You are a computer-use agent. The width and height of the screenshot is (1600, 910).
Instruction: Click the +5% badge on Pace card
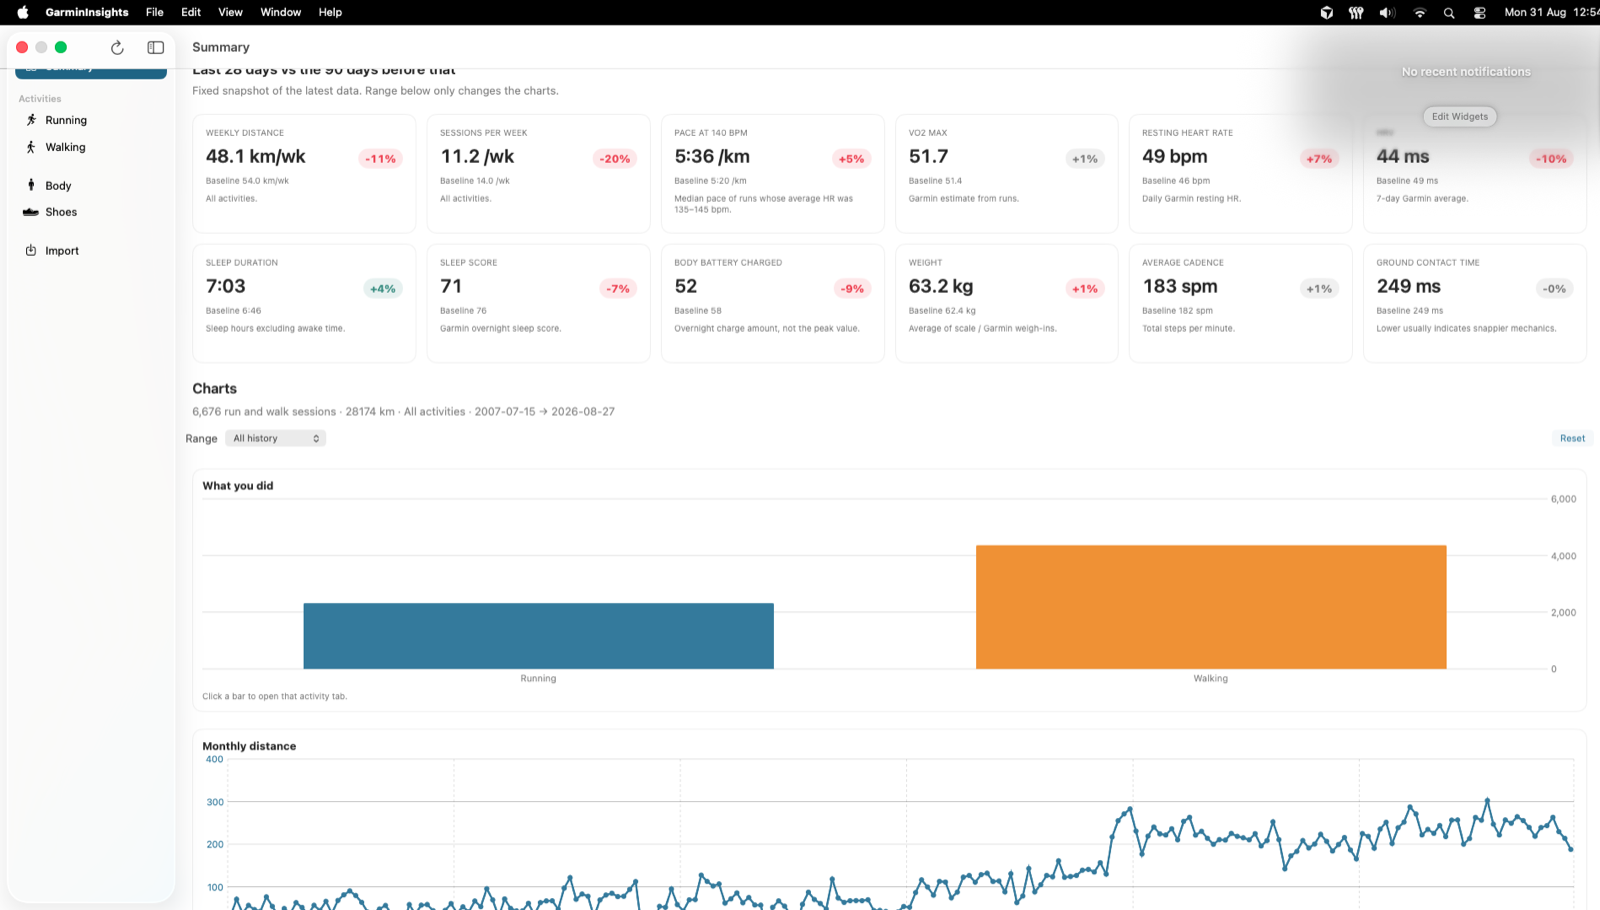tap(851, 159)
